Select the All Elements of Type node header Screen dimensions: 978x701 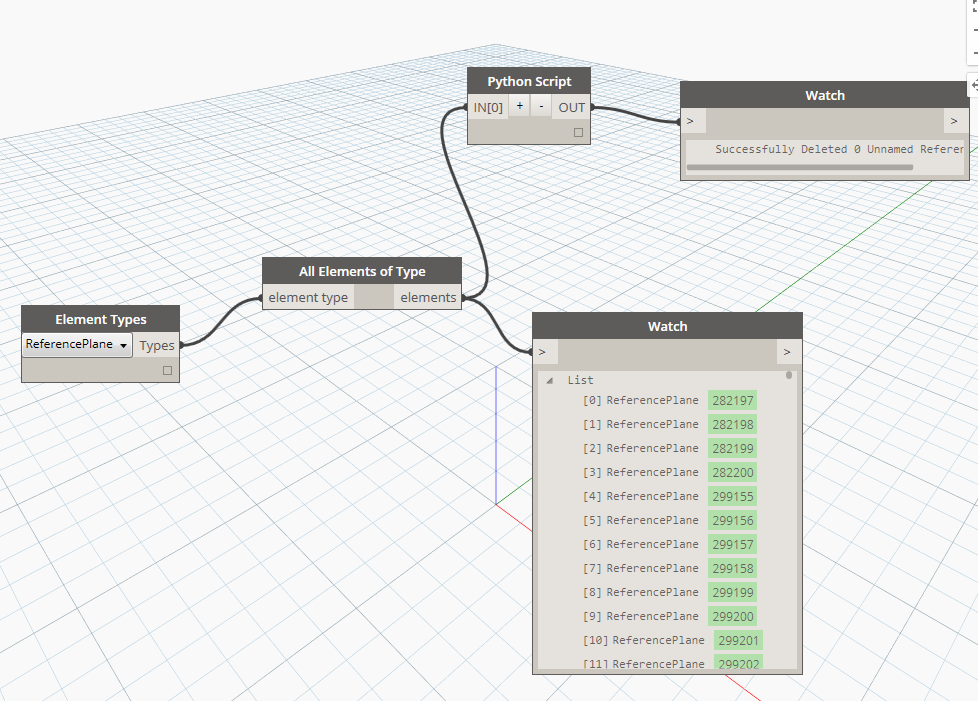362,271
